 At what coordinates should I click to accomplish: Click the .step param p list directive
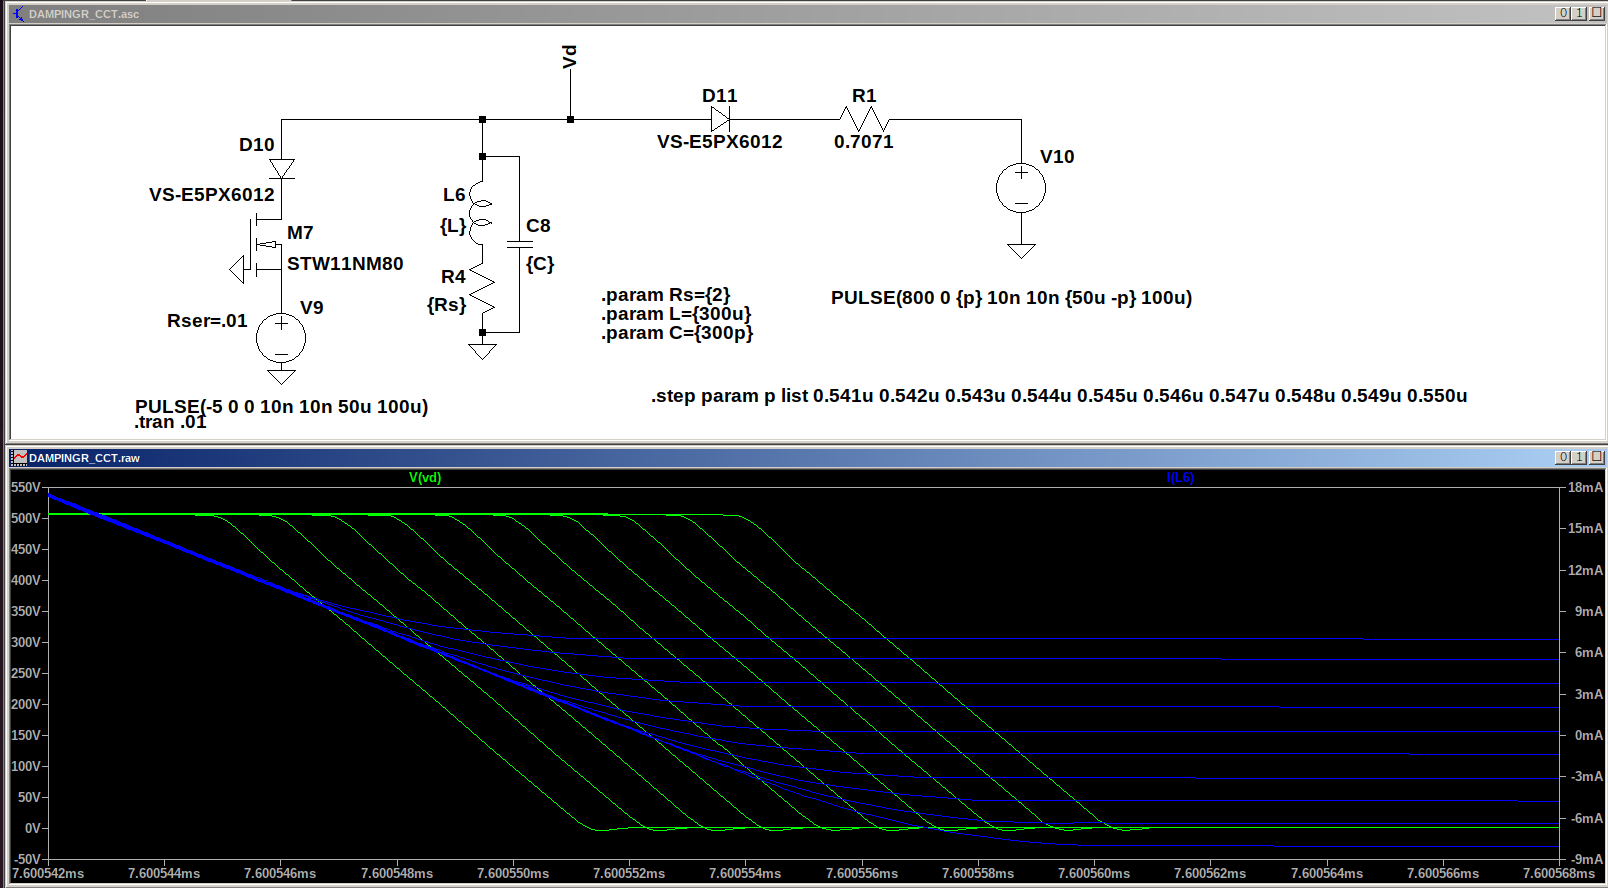1059,396
